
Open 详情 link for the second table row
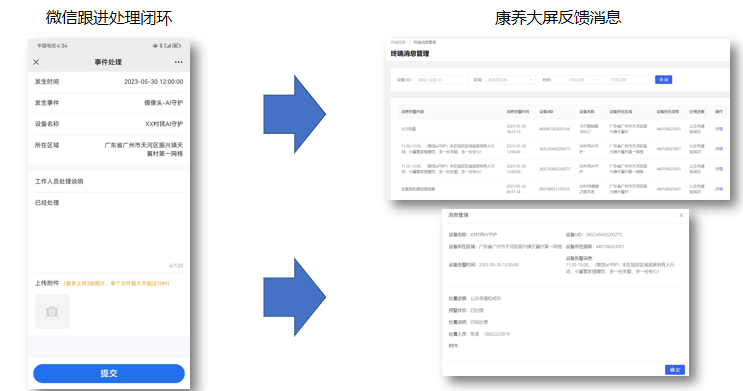coord(719,149)
